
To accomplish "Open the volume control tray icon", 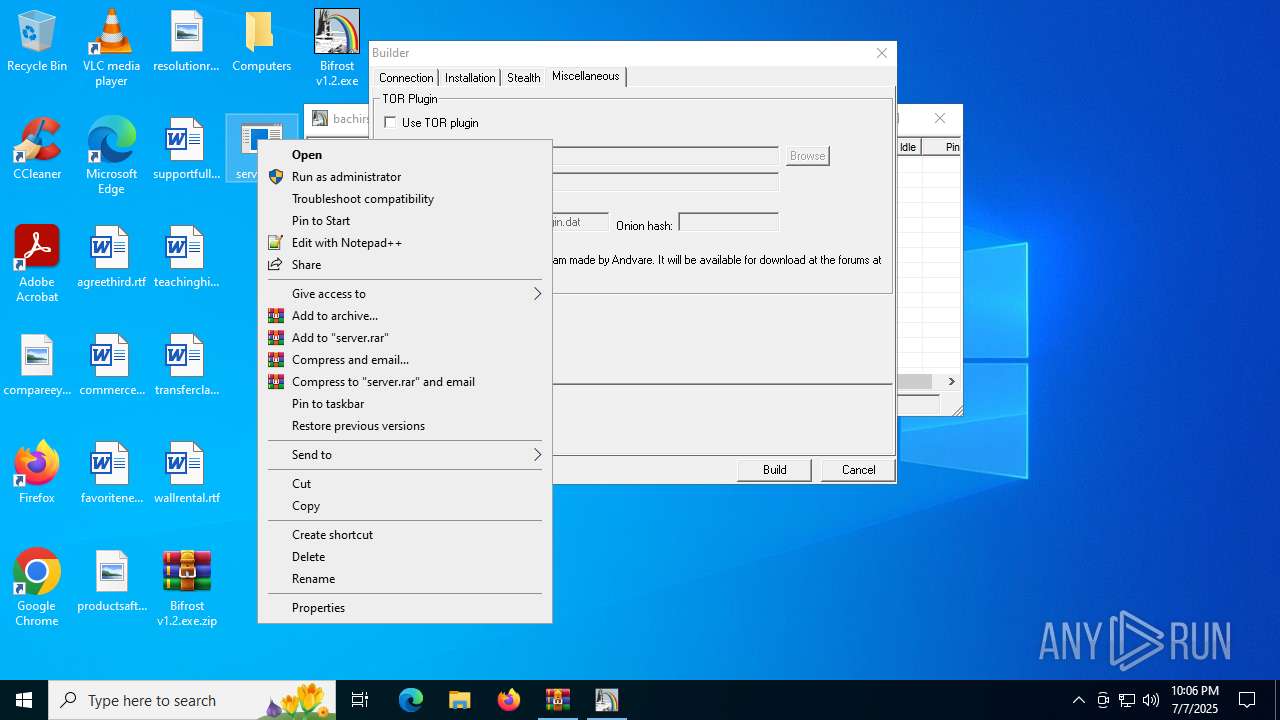I will pos(1150,700).
